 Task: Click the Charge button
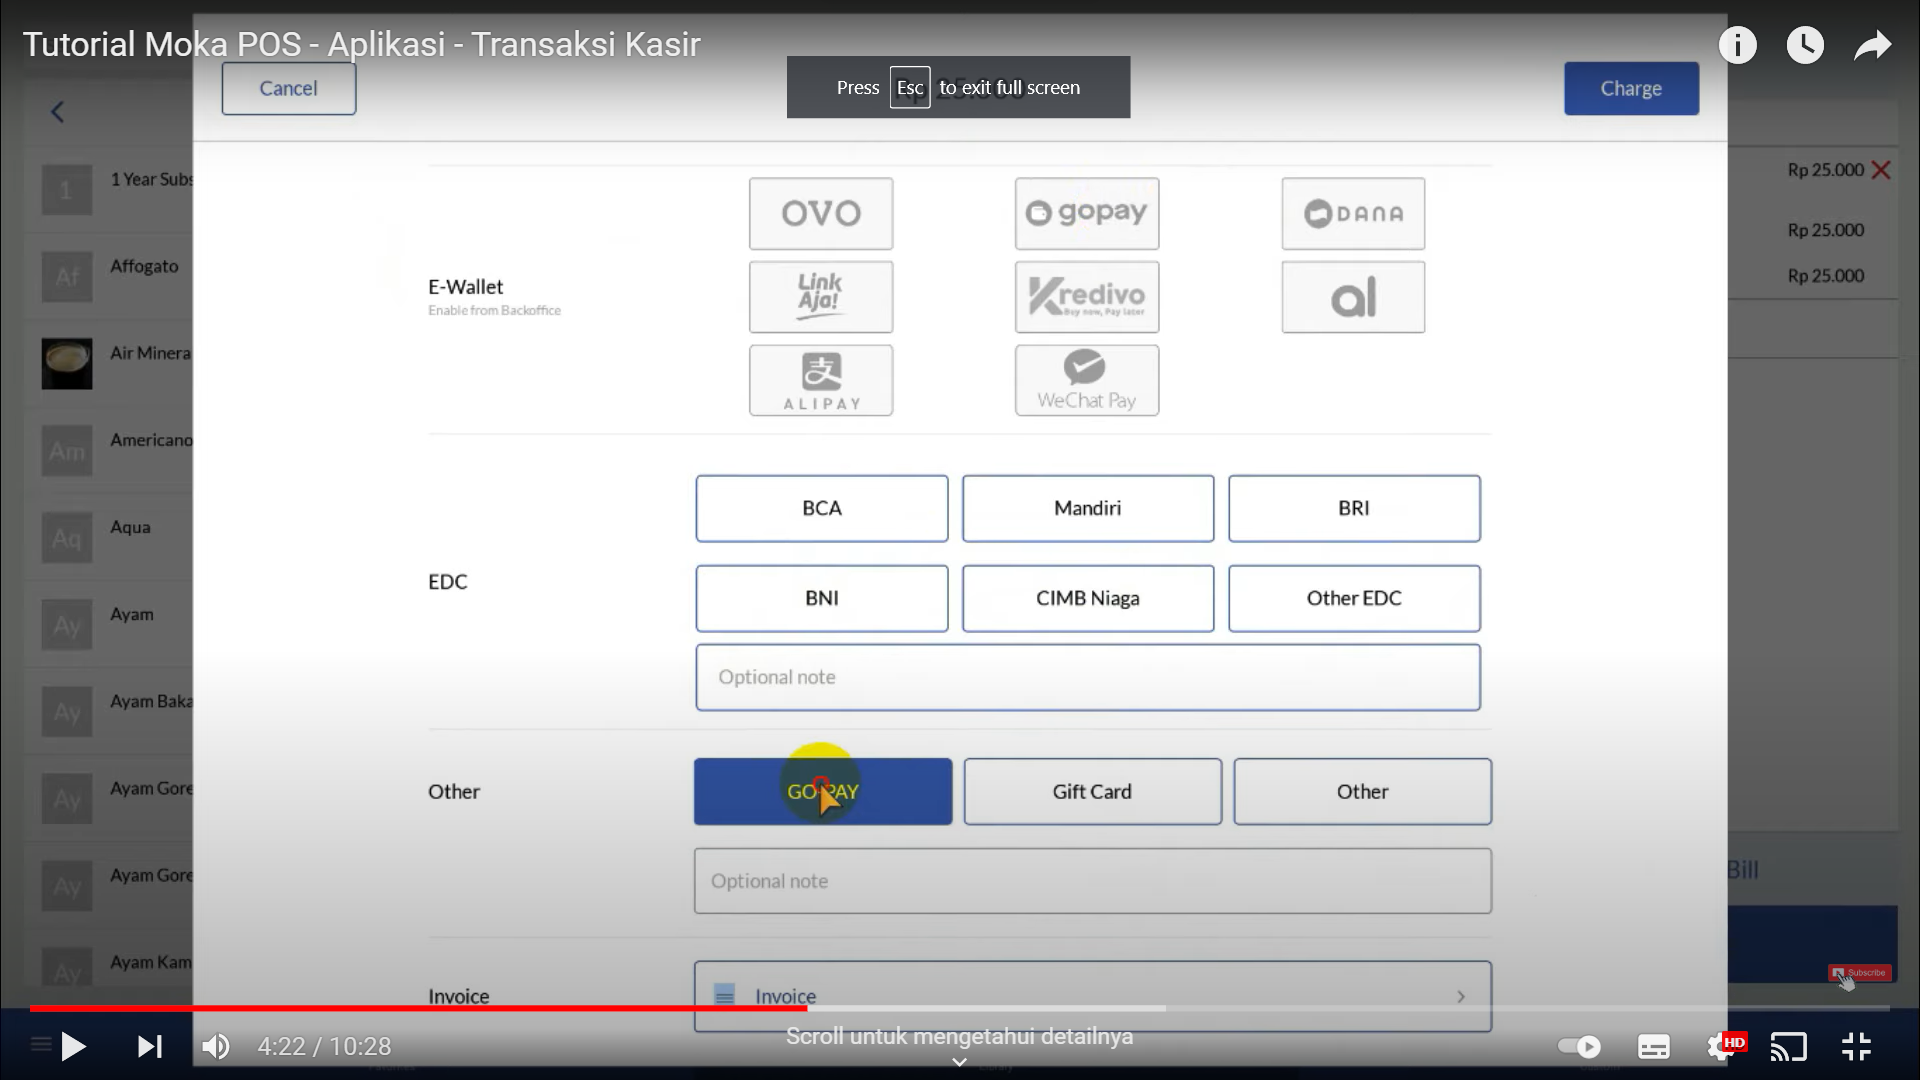click(x=1631, y=88)
